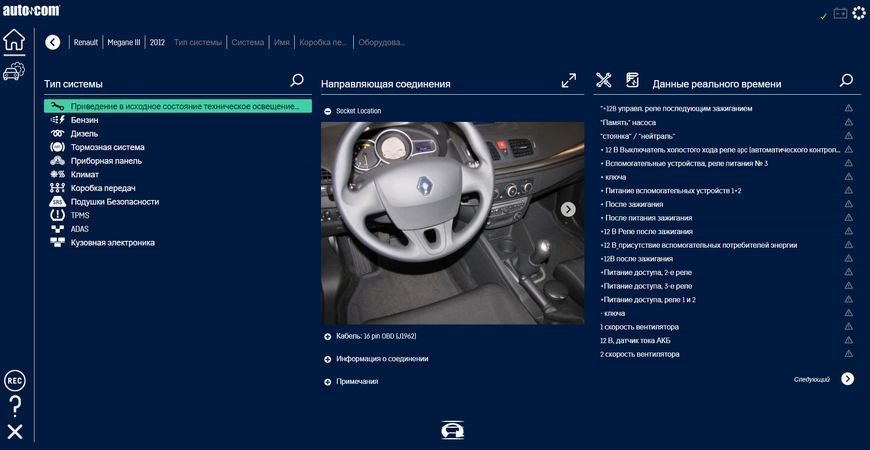
Task: Click Имя breadcrumb step
Action: (281, 42)
